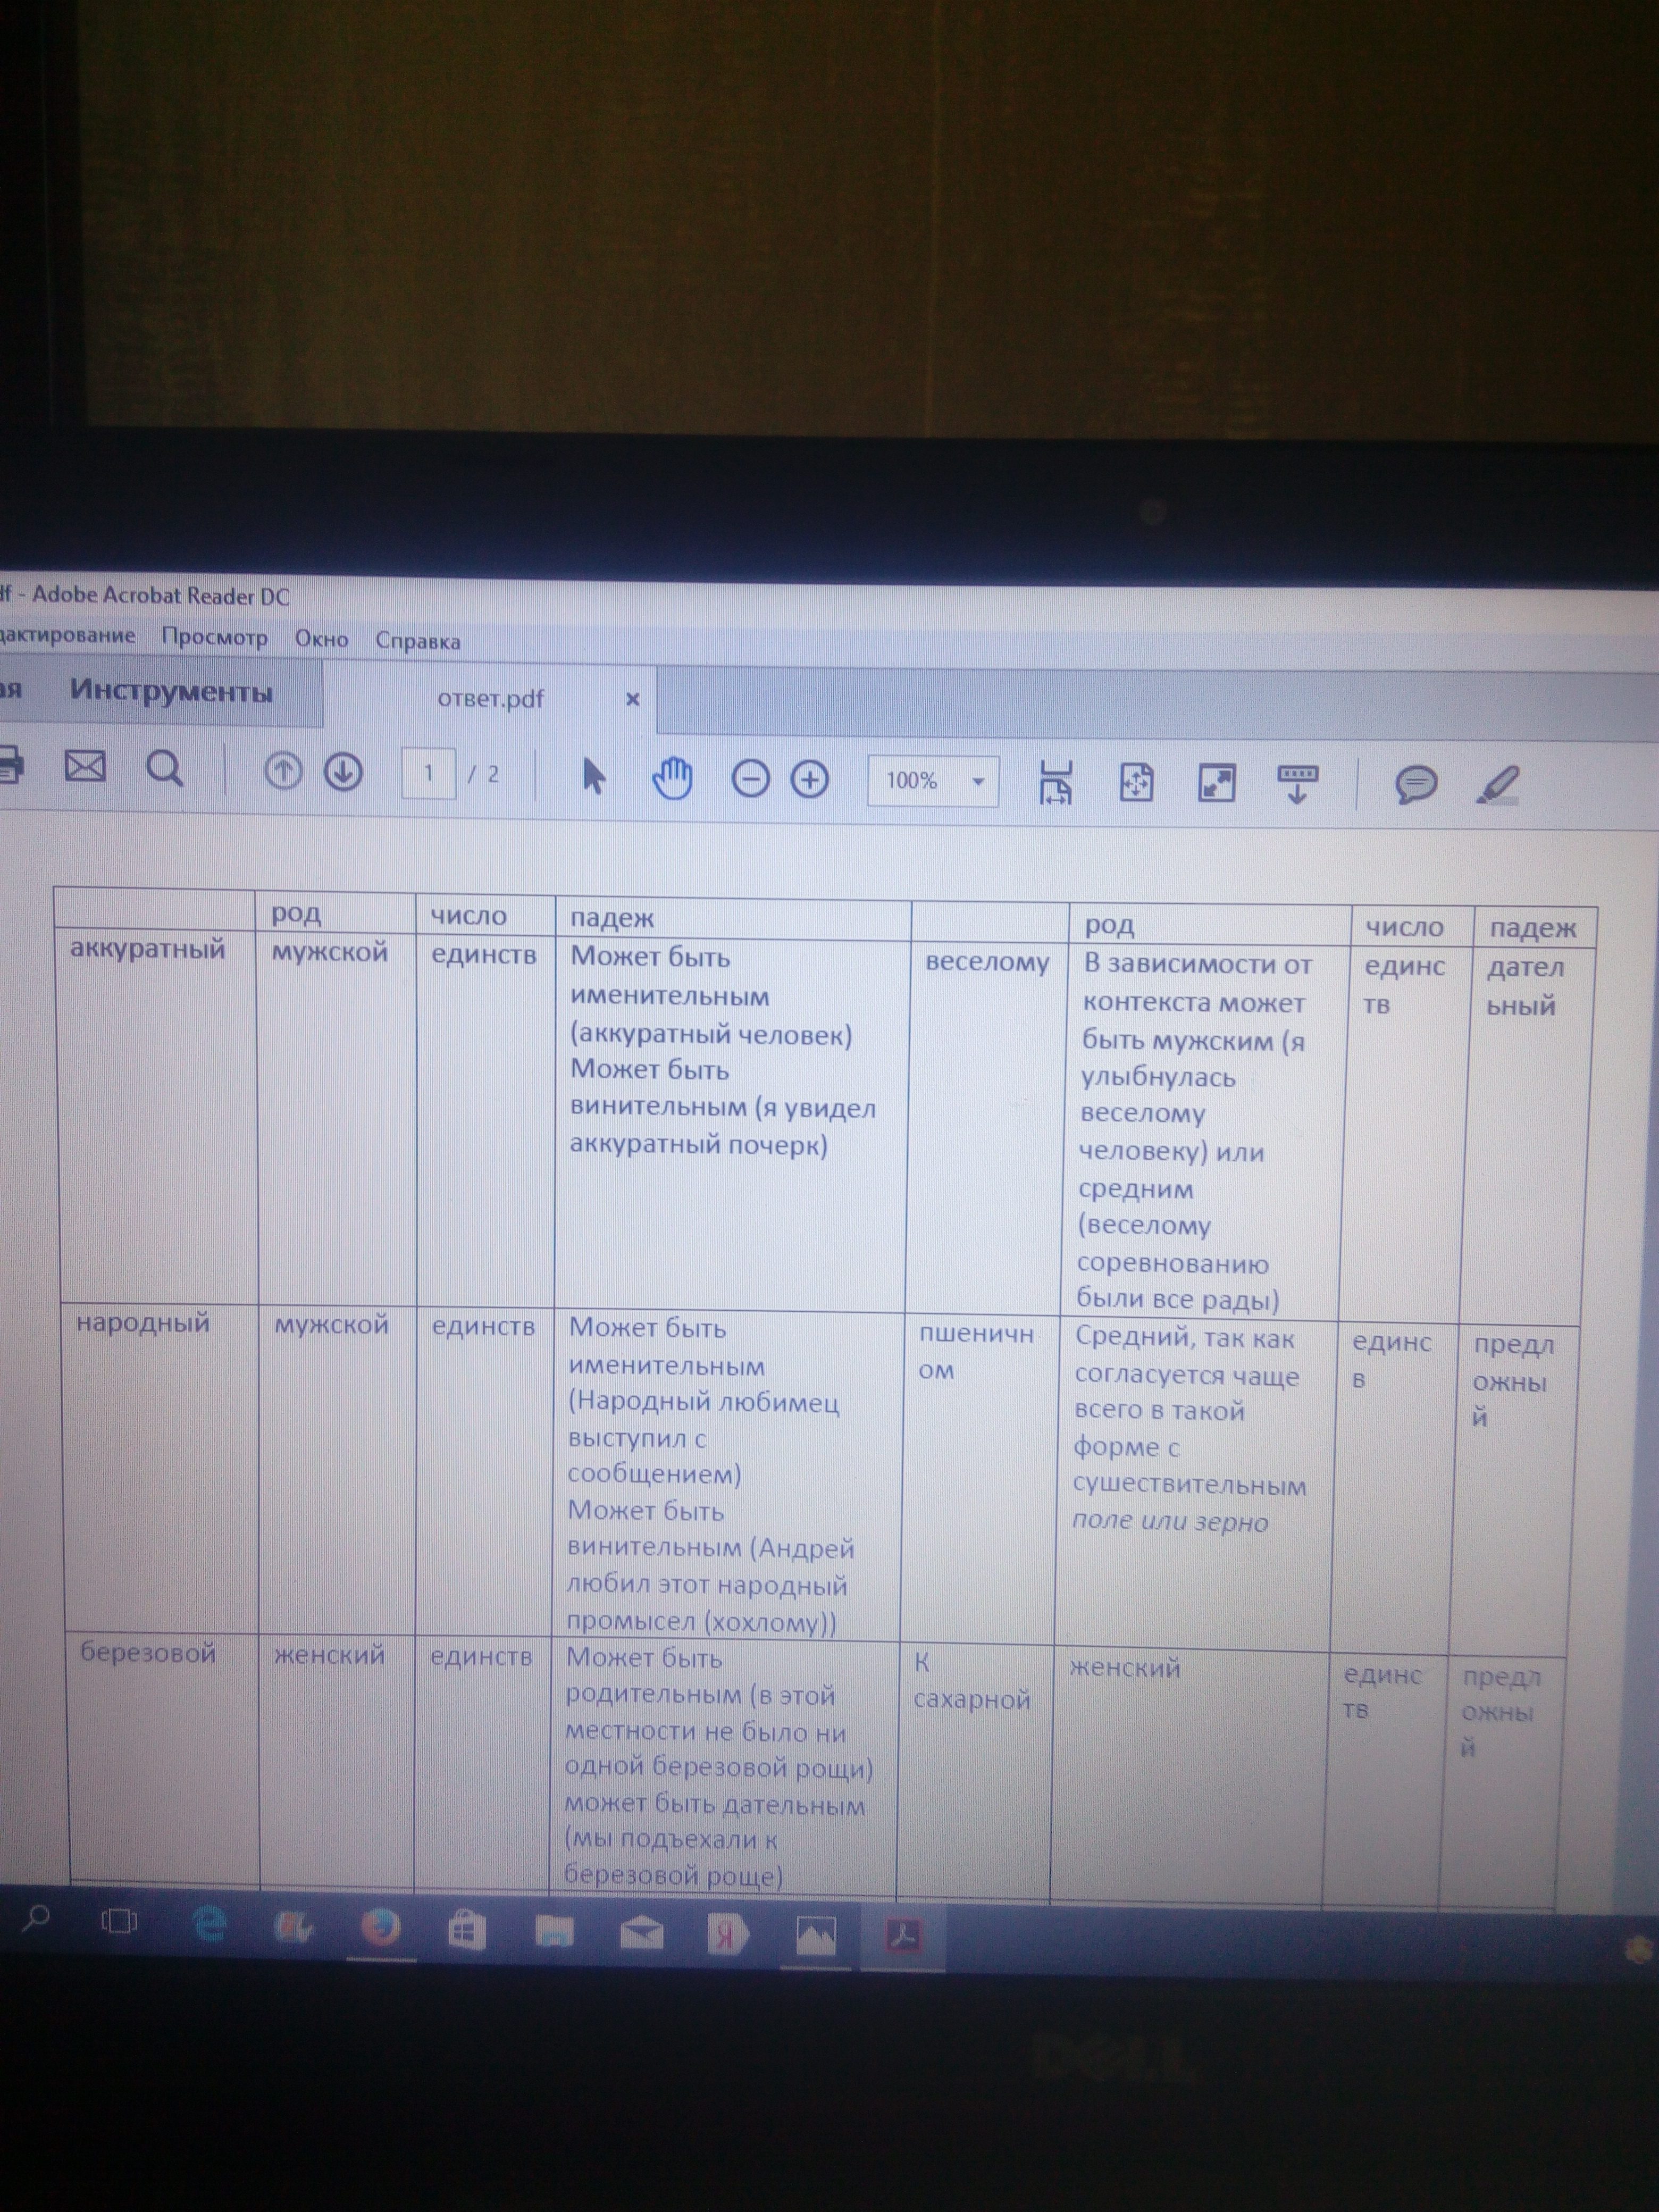Click the email envelope toolbar icon
This screenshot has width=1659, height=2212.
[85, 767]
